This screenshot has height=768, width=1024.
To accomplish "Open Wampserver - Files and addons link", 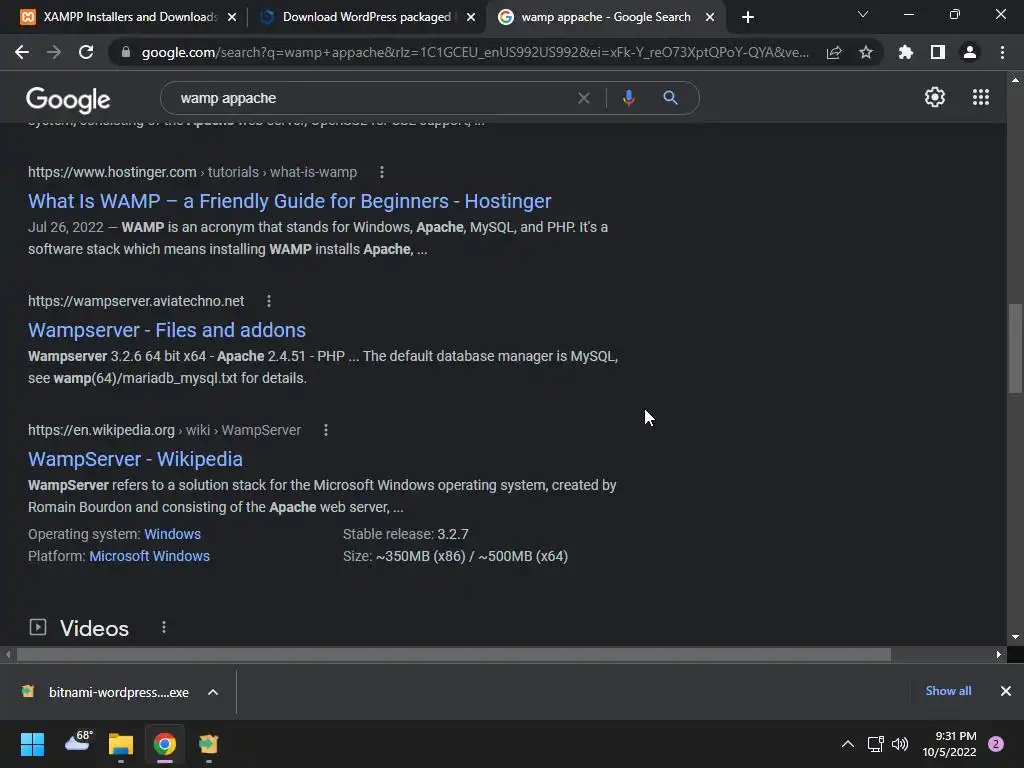I will pos(167,330).
